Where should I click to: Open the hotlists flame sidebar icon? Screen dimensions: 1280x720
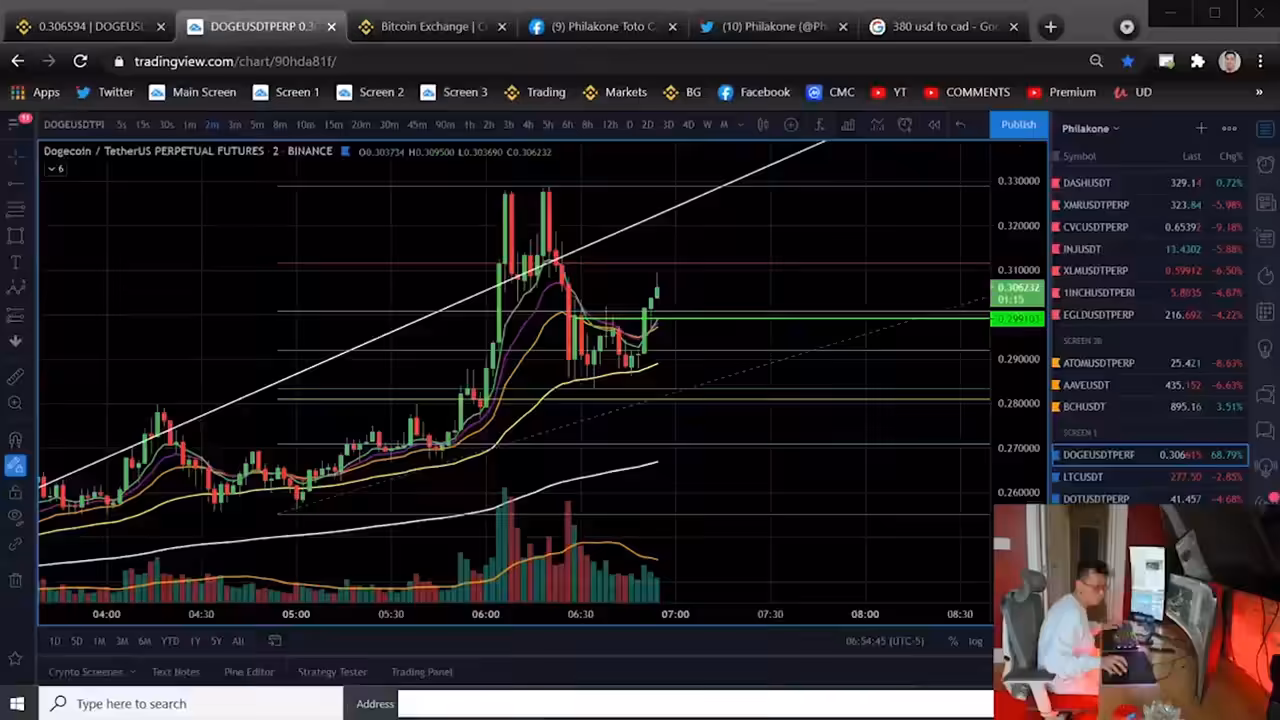coord(1266,275)
